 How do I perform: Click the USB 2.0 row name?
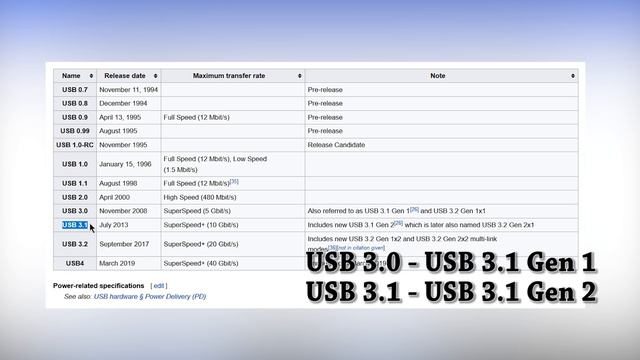click(75, 197)
